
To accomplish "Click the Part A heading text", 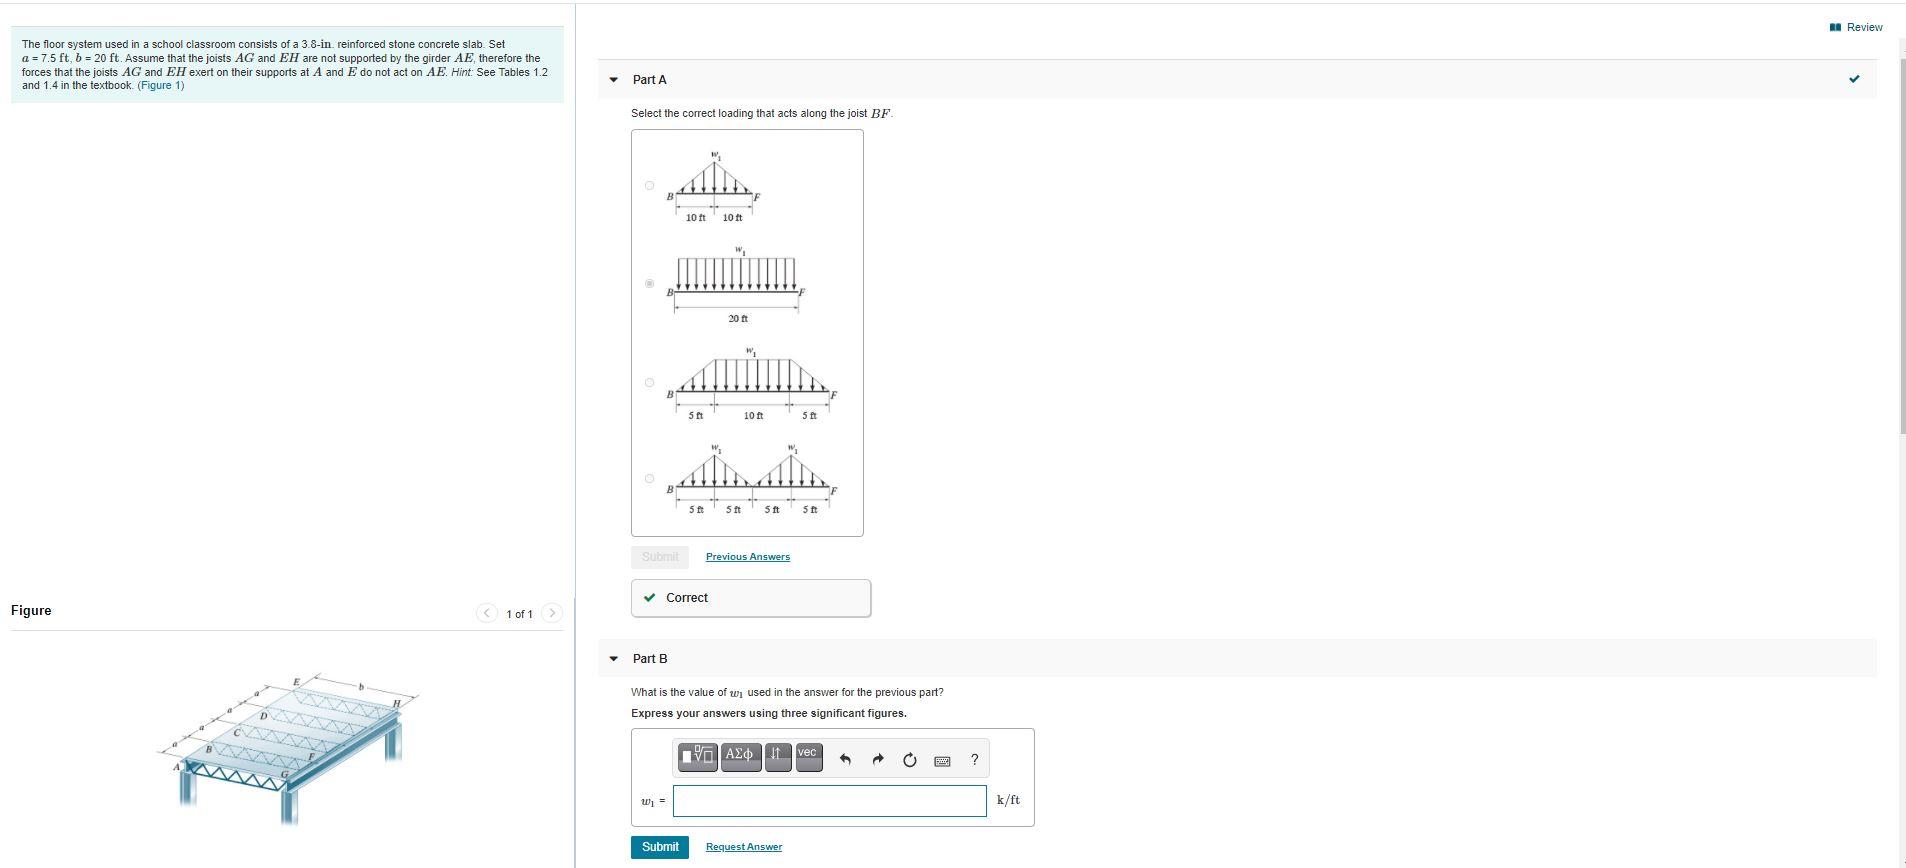I will tap(650, 80).
